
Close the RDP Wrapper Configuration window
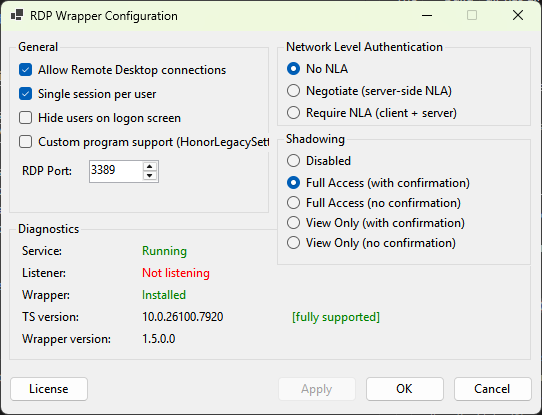(518, 16)
